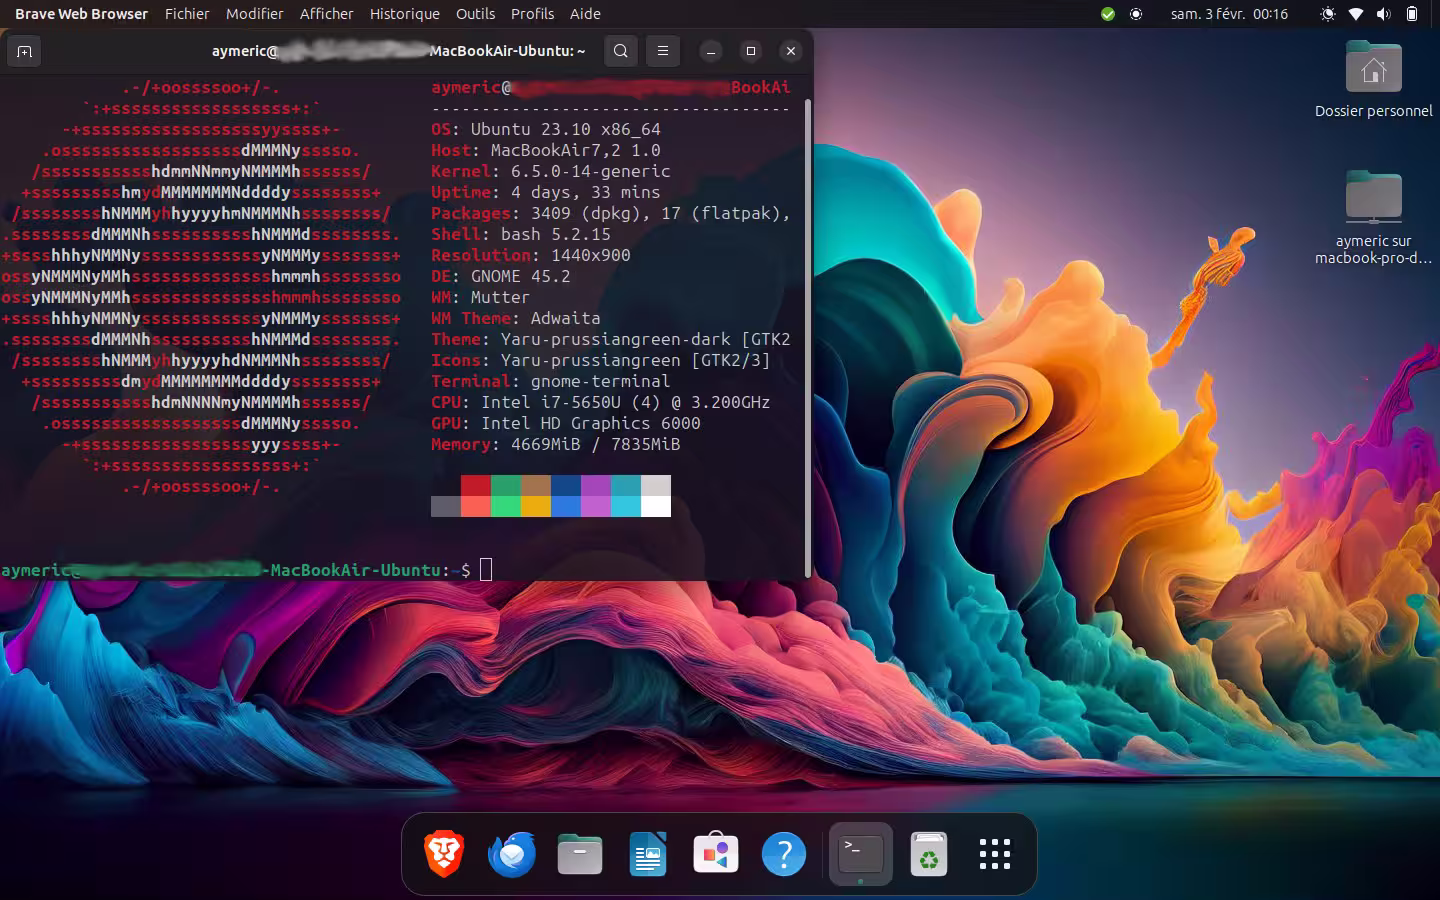Click the 'WM Theme: Adwaita' line
Screen dimensions: 1440x900
point(516,318)
